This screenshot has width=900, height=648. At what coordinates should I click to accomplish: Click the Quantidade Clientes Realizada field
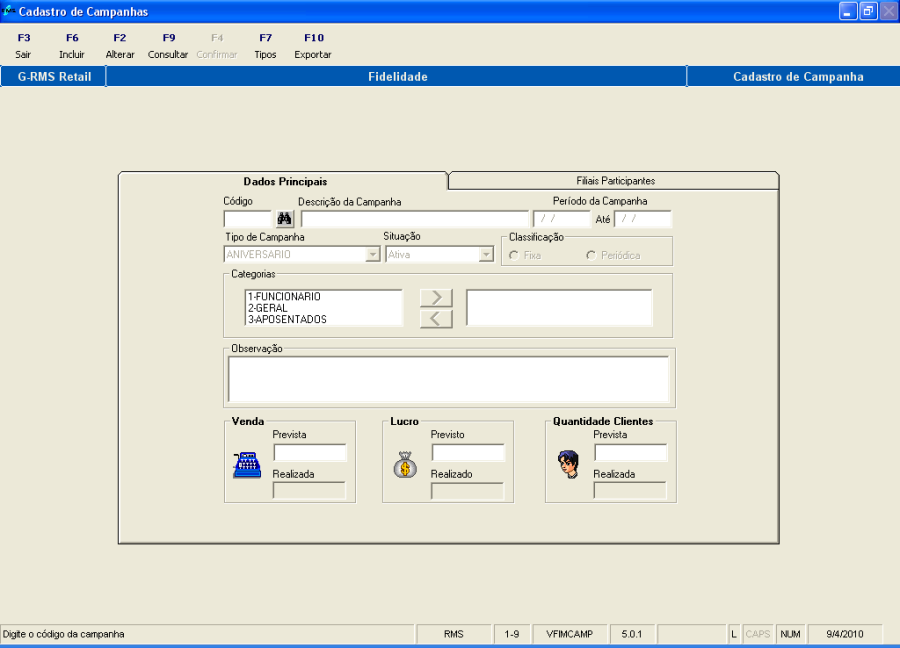point(630,491)
